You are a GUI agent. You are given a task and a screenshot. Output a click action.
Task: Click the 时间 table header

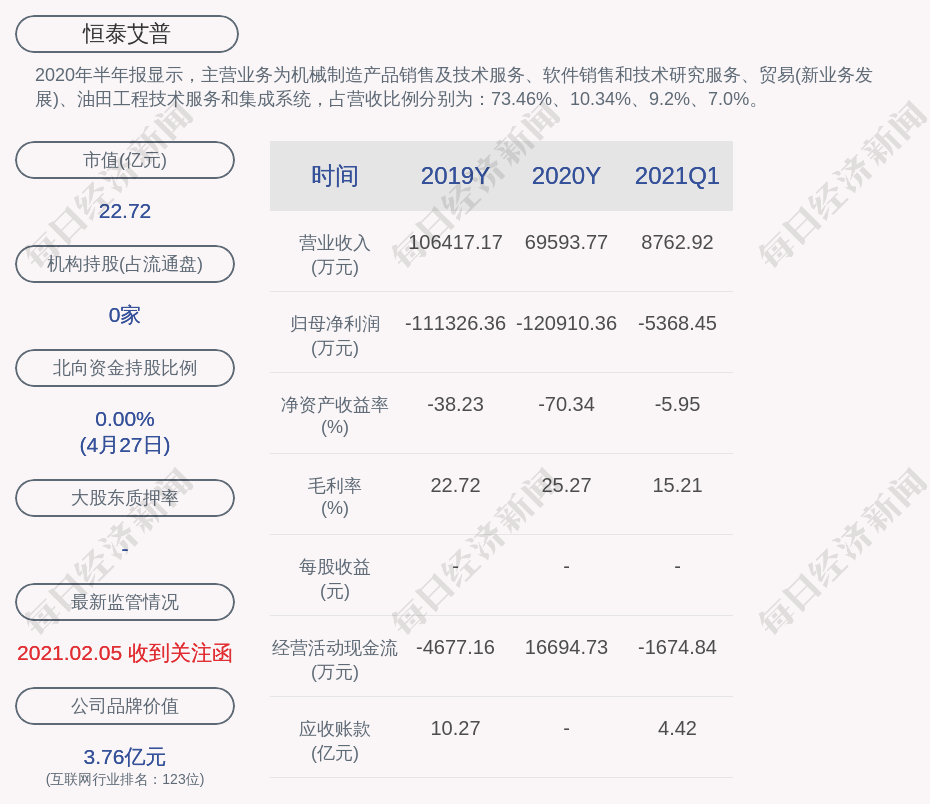click(334, 176)
